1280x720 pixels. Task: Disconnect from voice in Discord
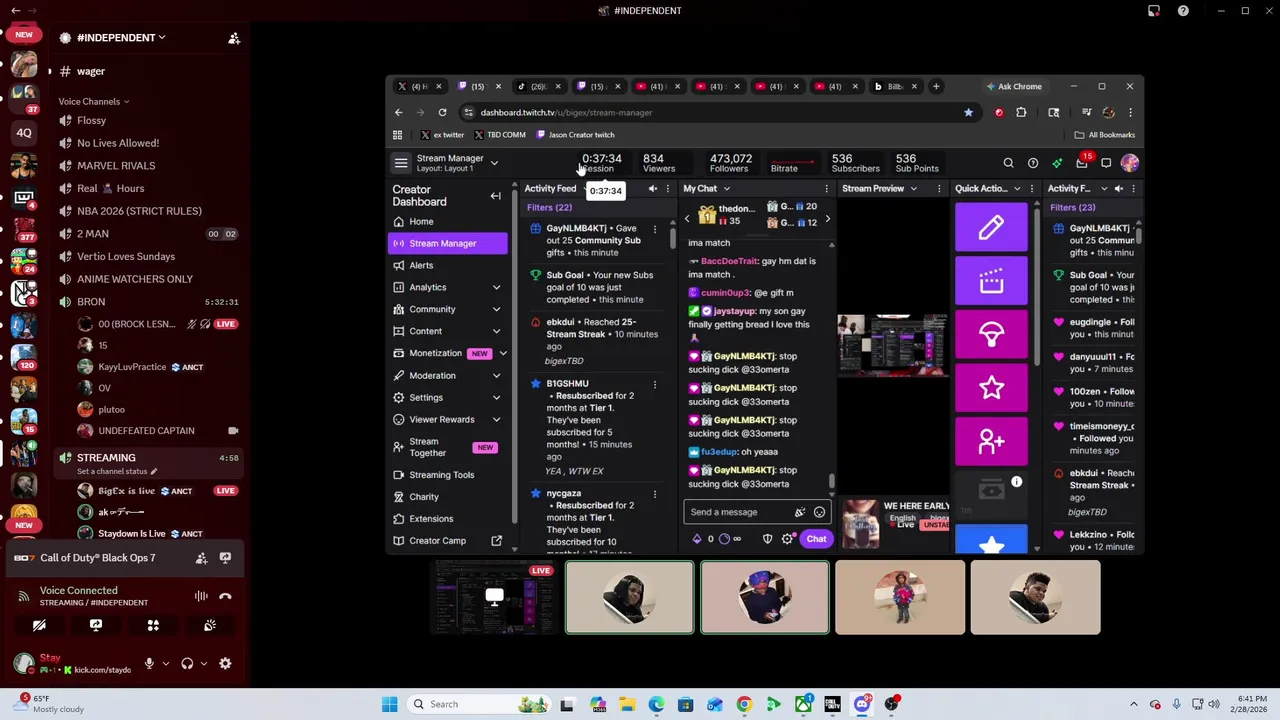(x=225, y=596)
